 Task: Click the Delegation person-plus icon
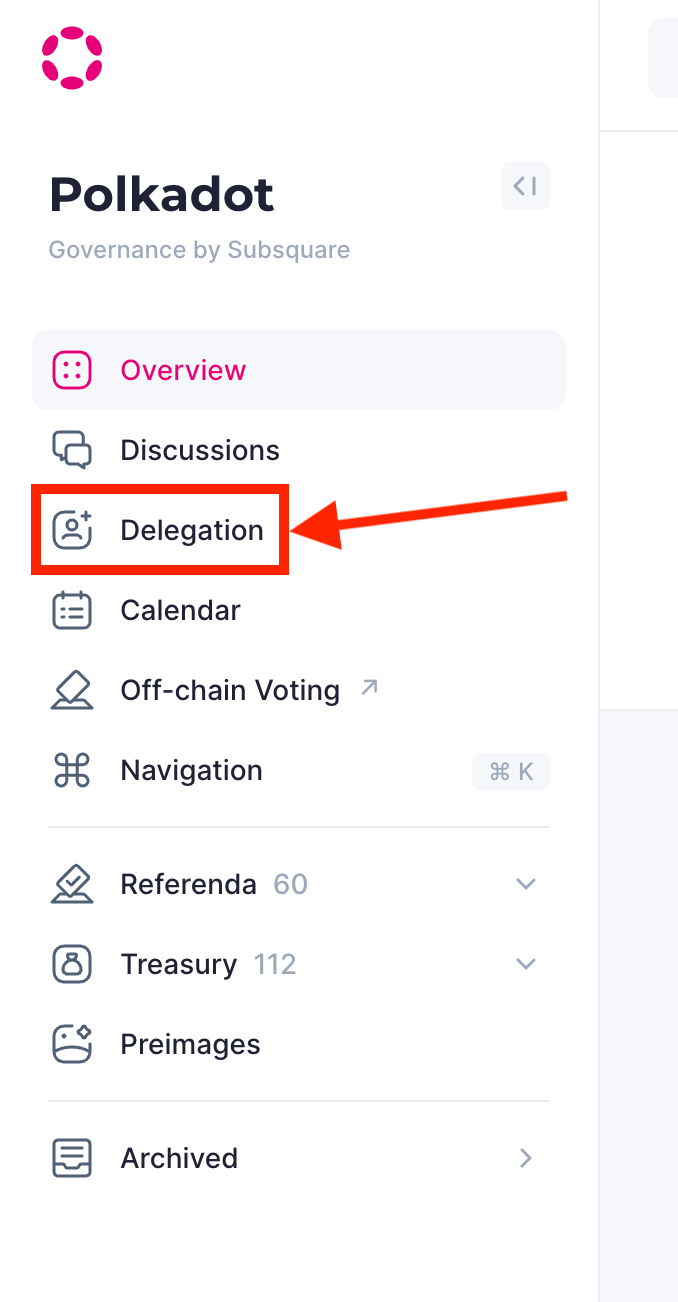pos(72,530)
